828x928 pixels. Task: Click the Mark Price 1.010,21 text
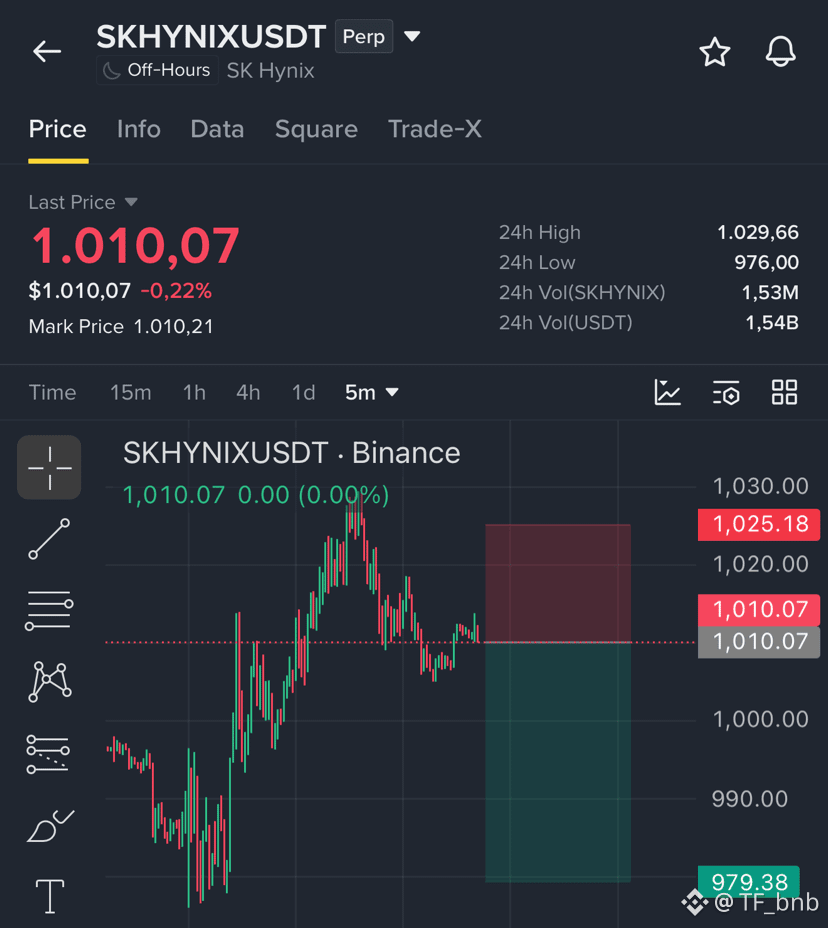coord(121,327)
